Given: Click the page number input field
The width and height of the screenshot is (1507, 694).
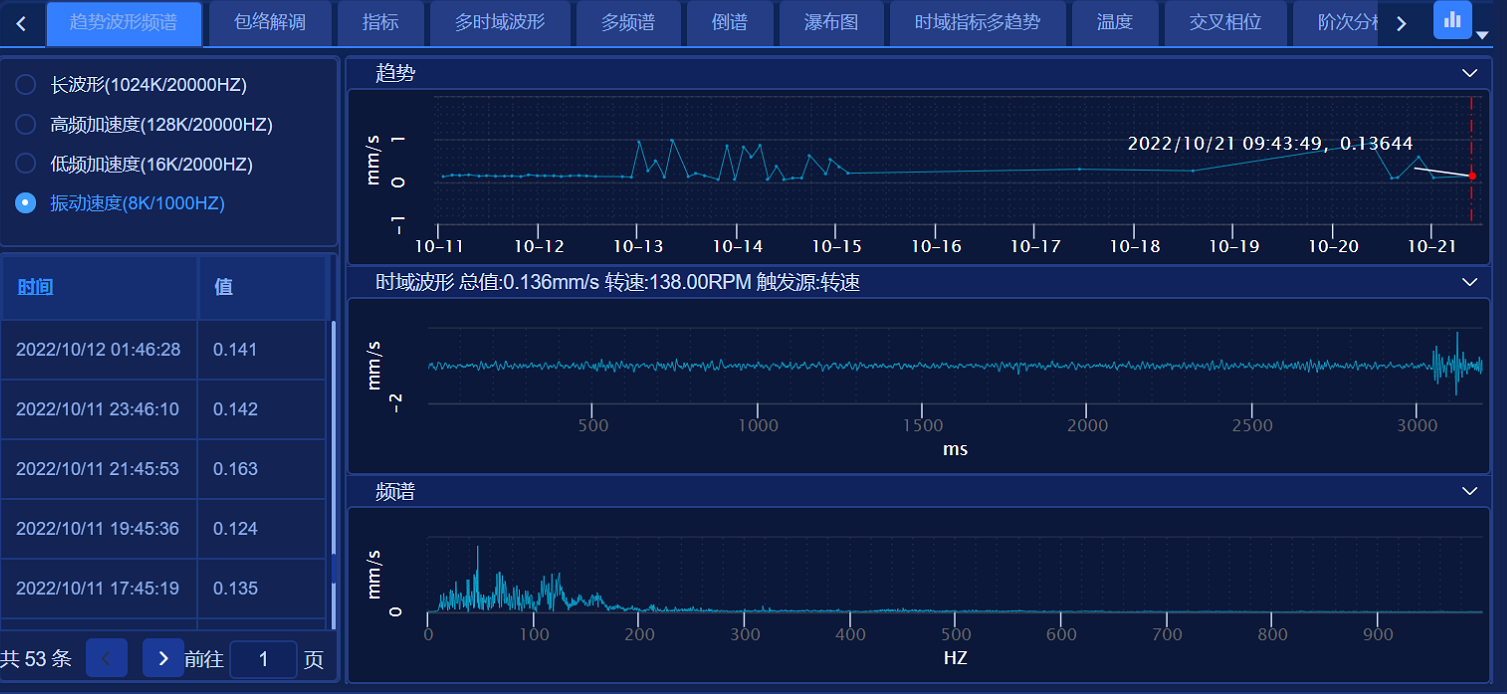Looking at the screenshot, I should pyautogui.click(x=263, y=659).
